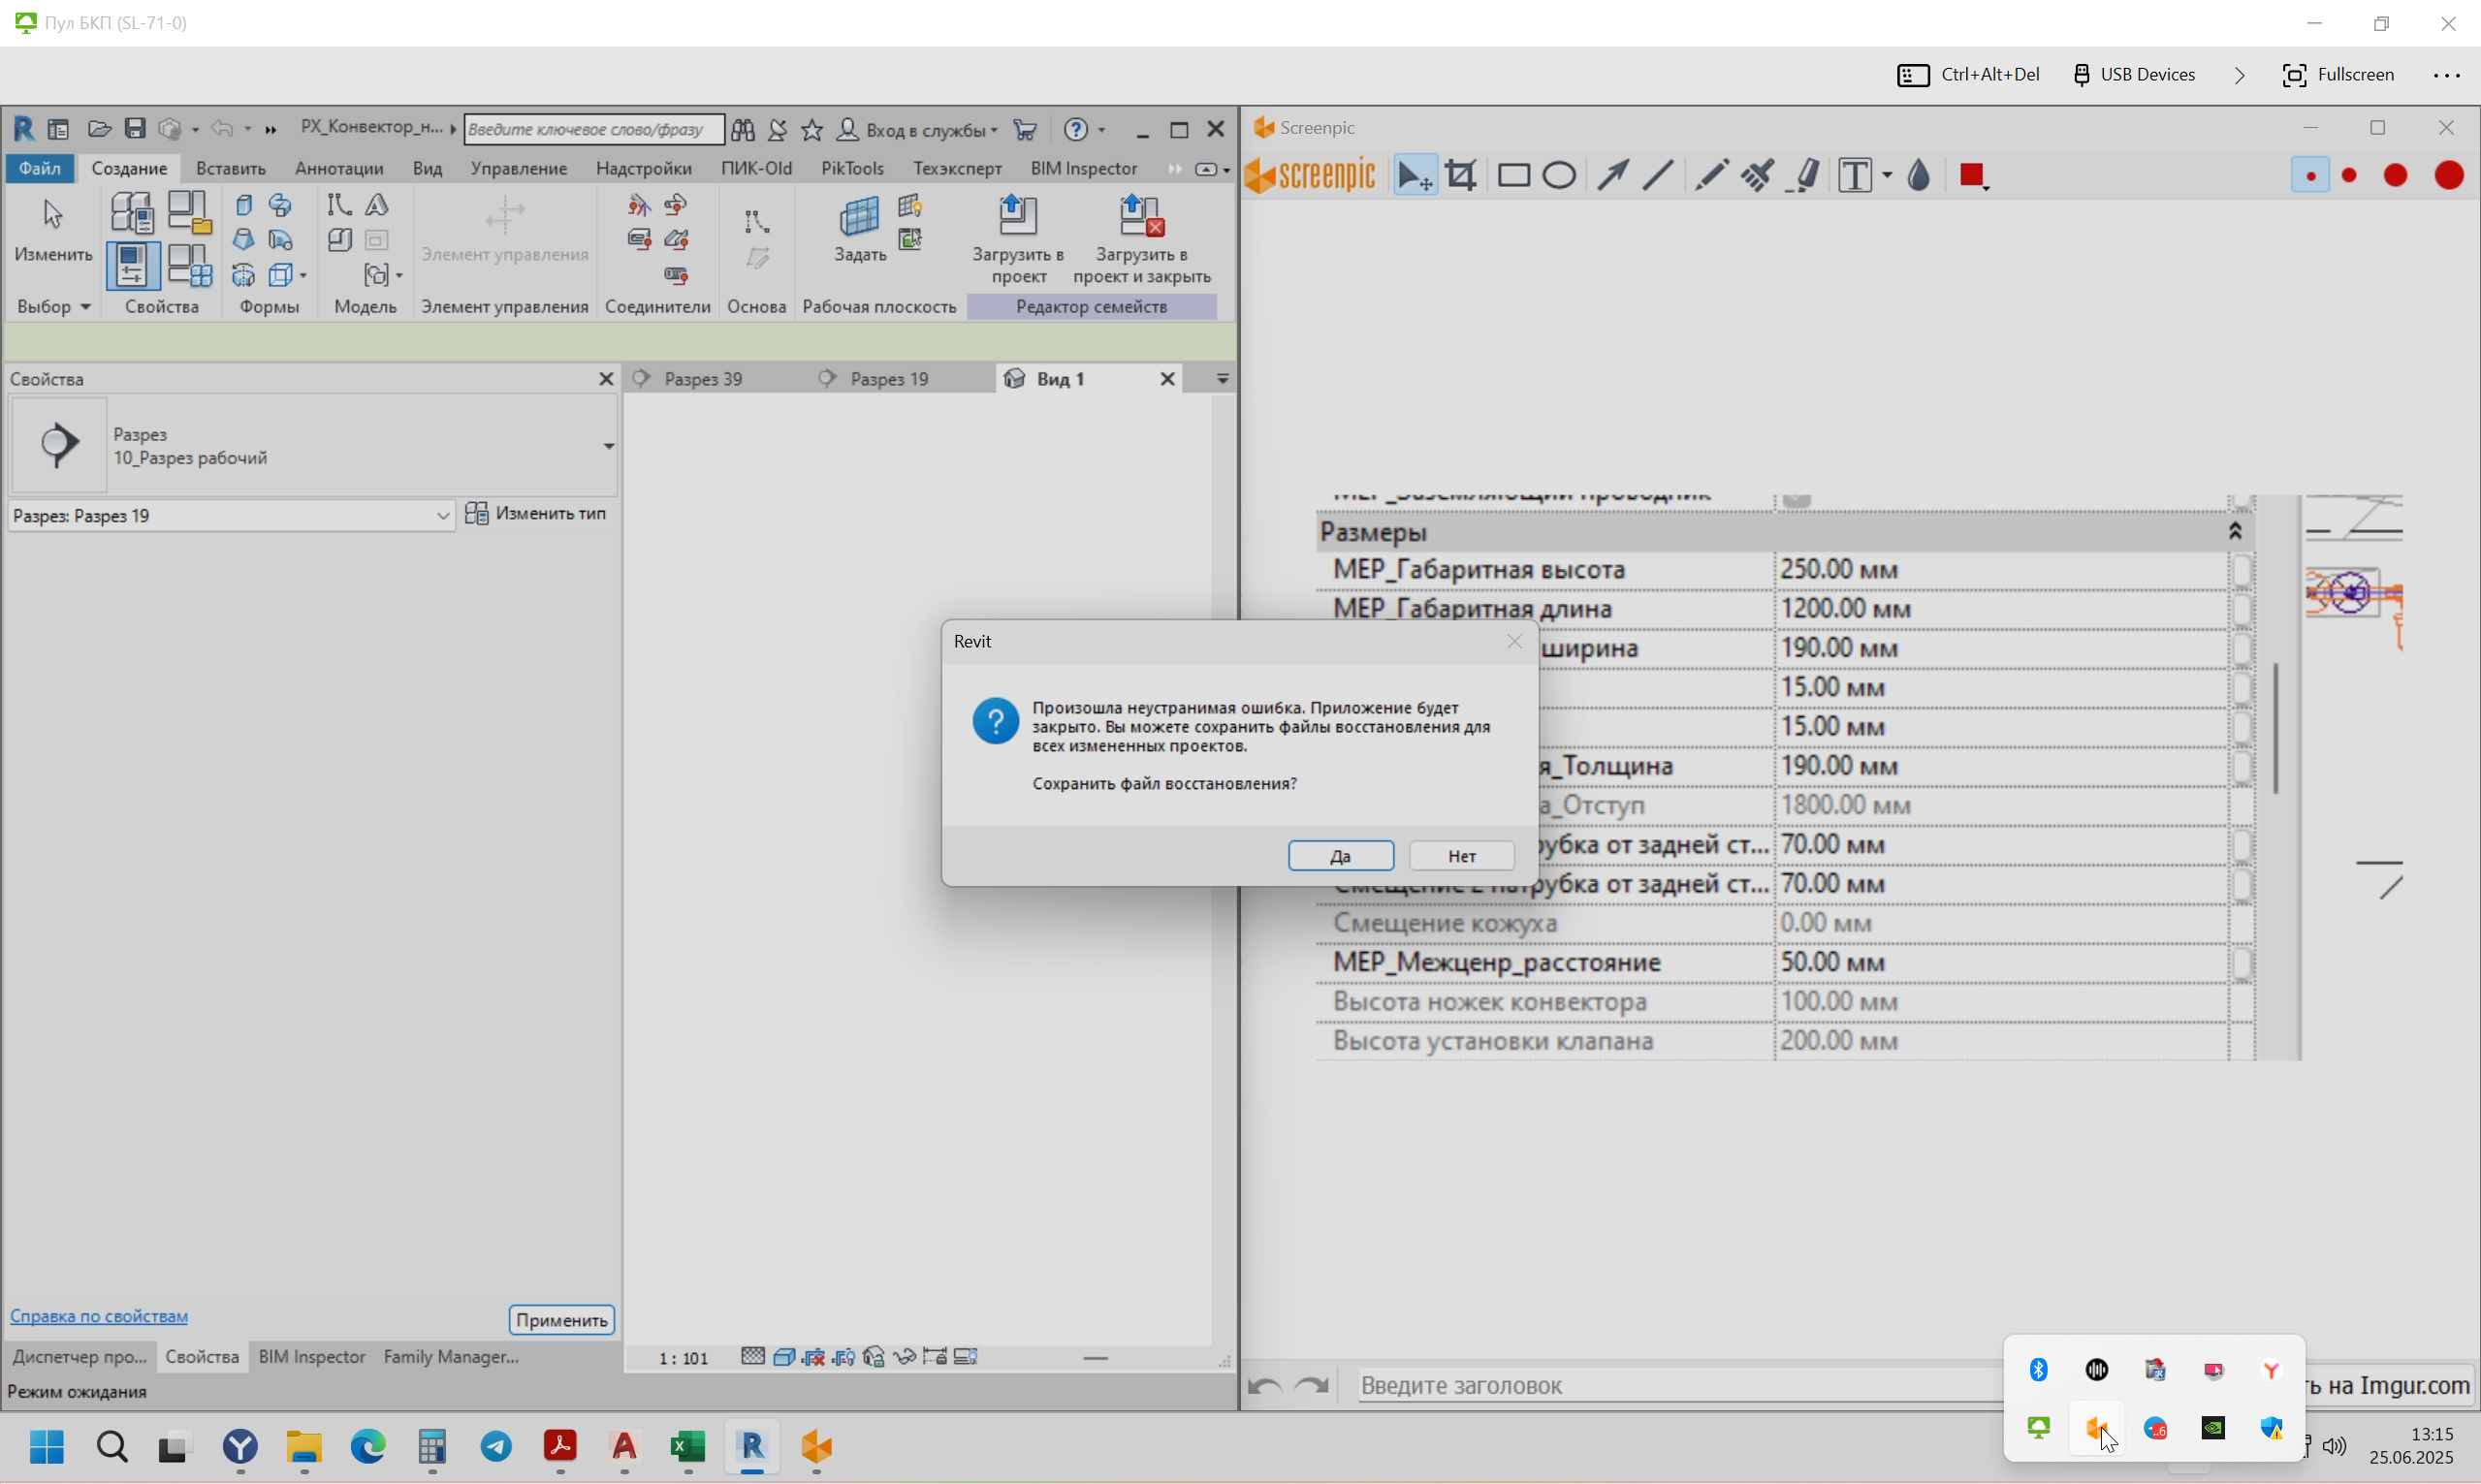Open the Справка по свойствам link
Screen dimensions: 2481x1484
tap(99, 1316)
